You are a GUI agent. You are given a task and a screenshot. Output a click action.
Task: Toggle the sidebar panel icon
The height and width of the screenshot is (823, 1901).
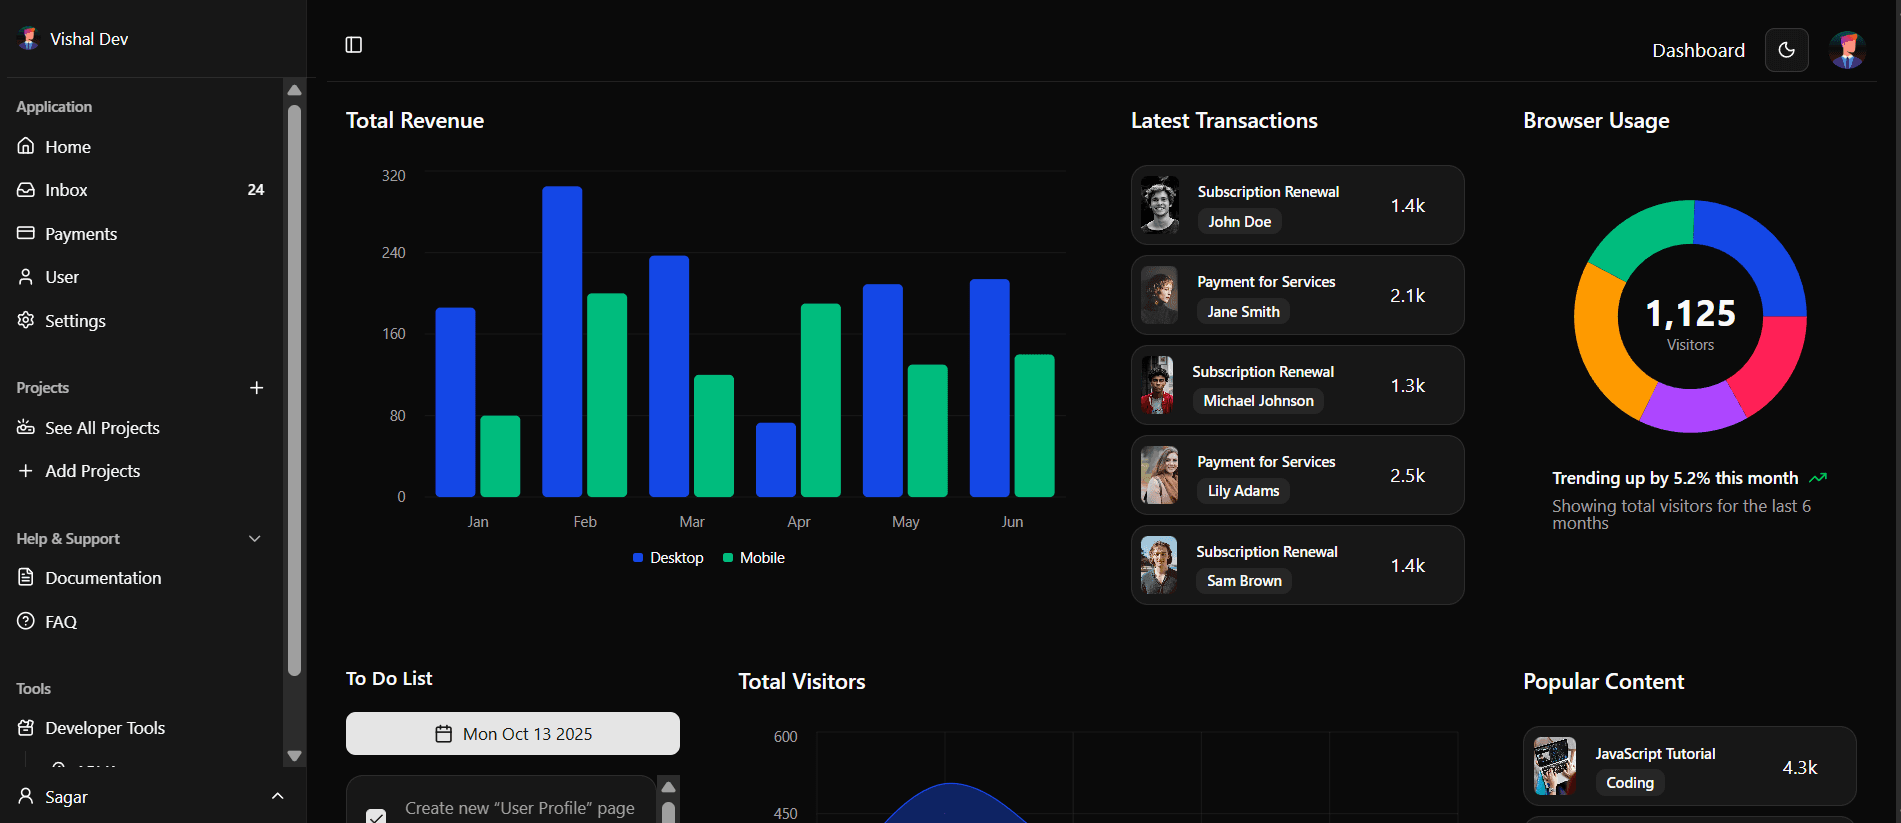(x=353, y=45)
